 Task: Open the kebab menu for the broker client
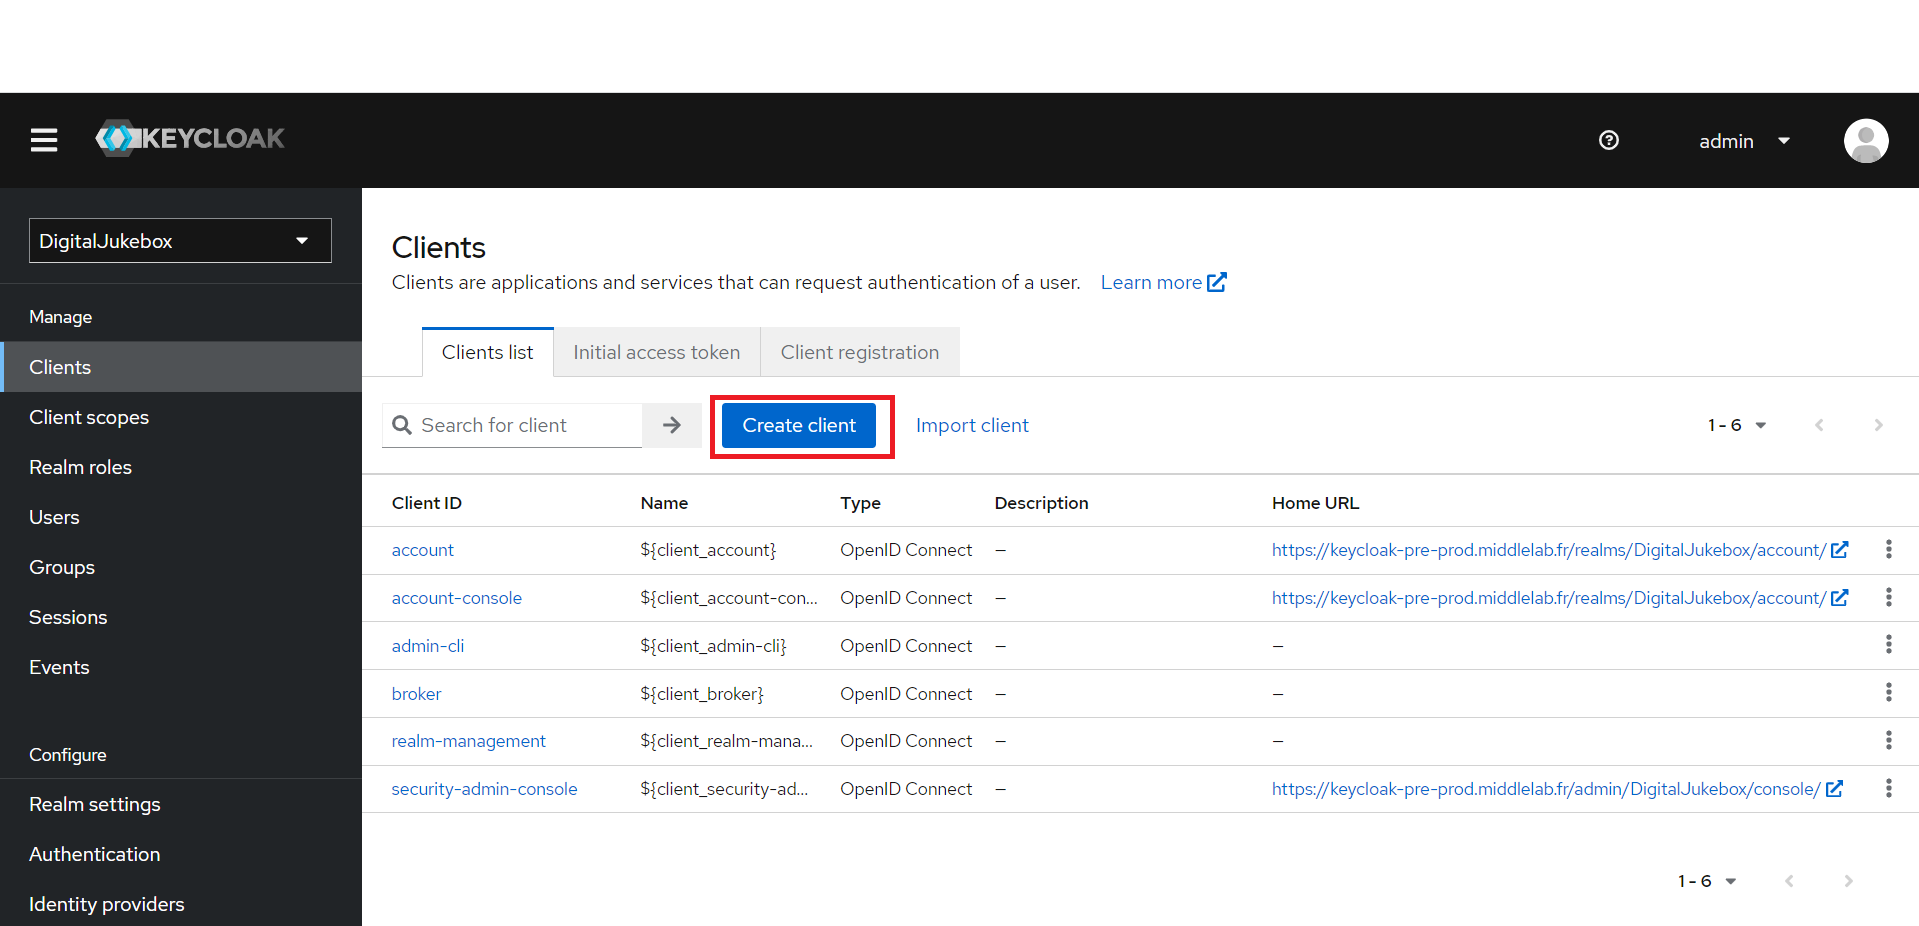tap(1889, 692)
